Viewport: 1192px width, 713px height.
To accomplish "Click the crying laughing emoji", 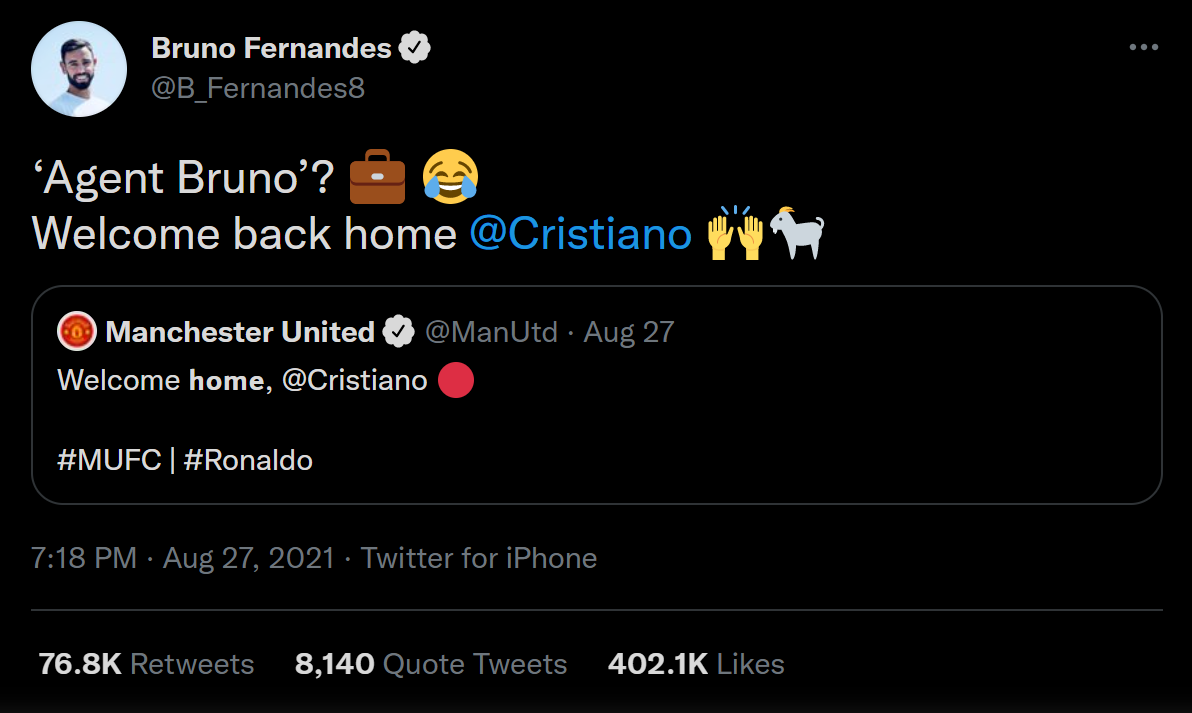I will coord(450,177).
